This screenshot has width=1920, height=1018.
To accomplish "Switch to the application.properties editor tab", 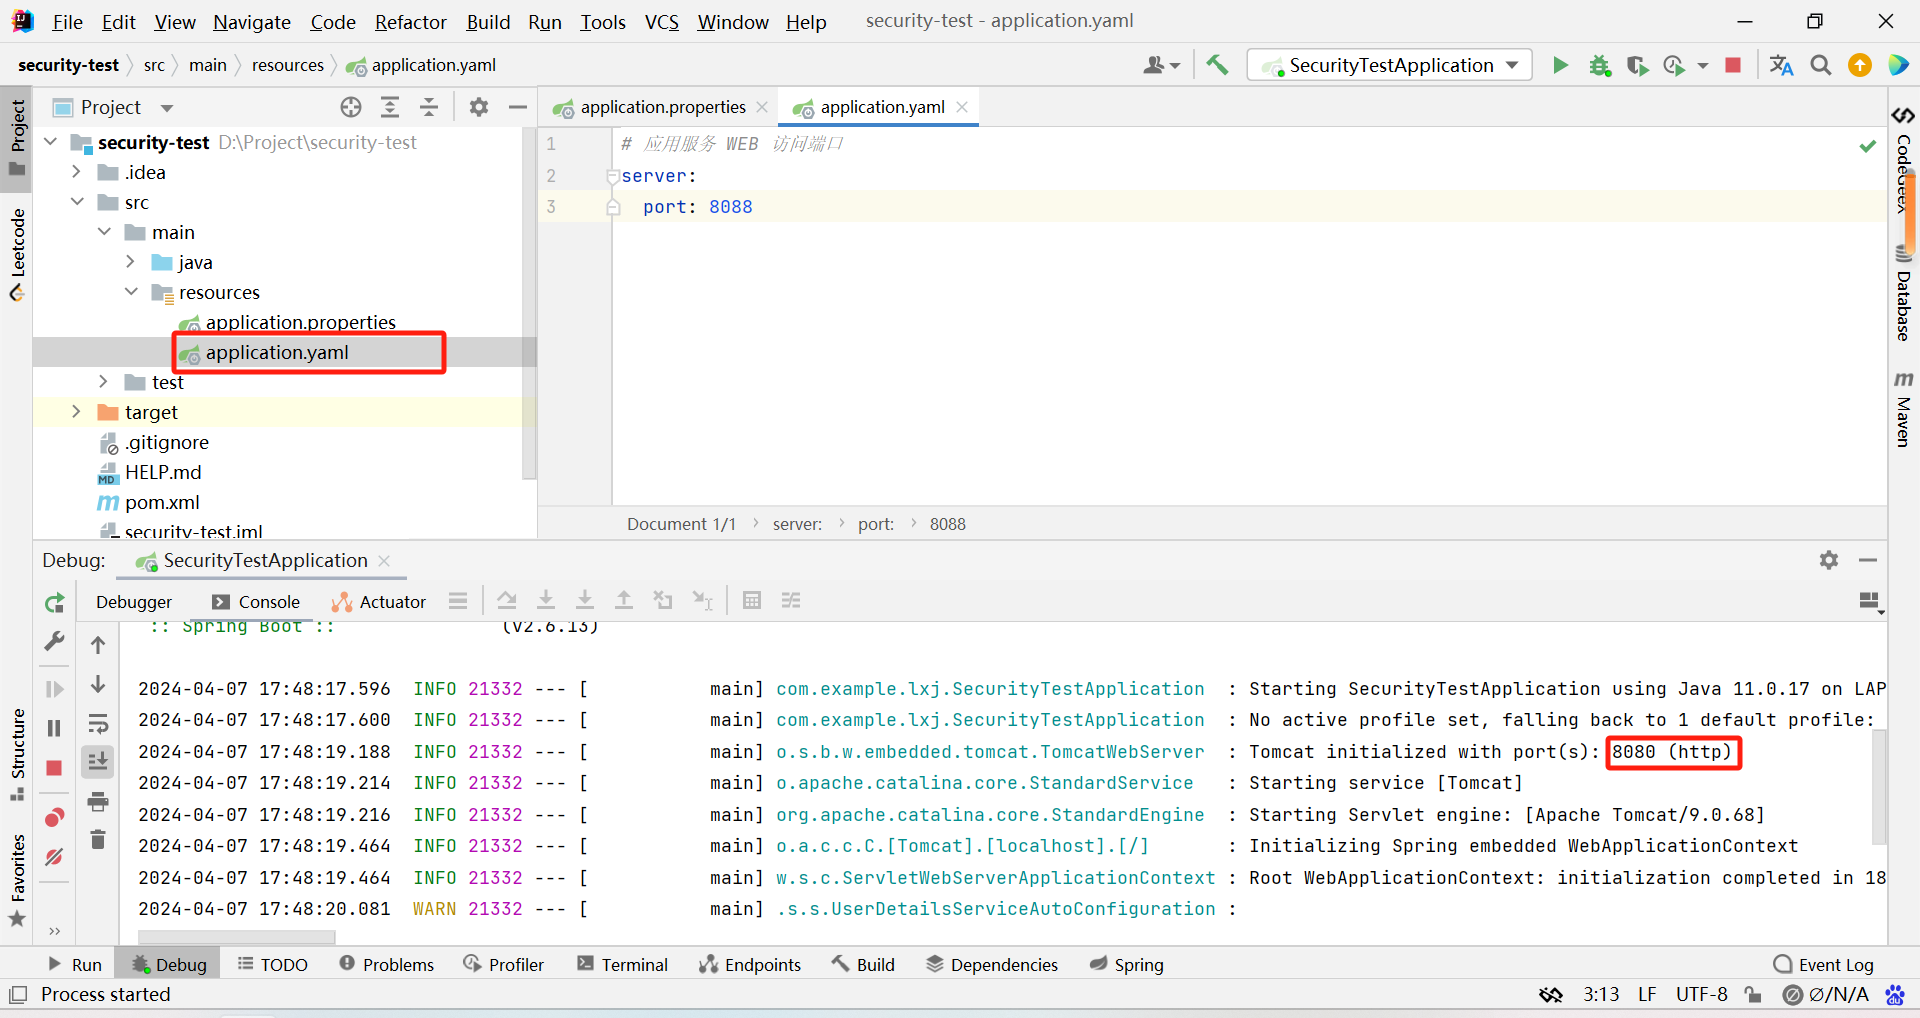I will 662,108.
